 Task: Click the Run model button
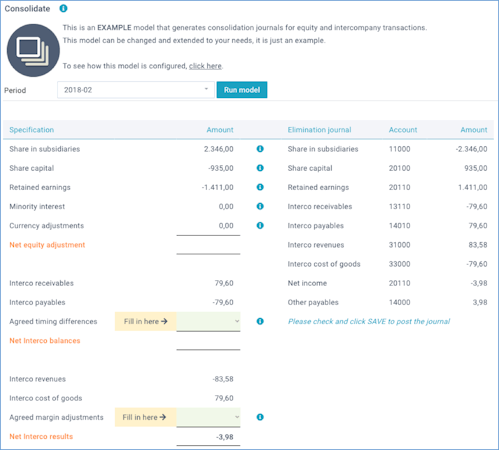pos(242,90)
